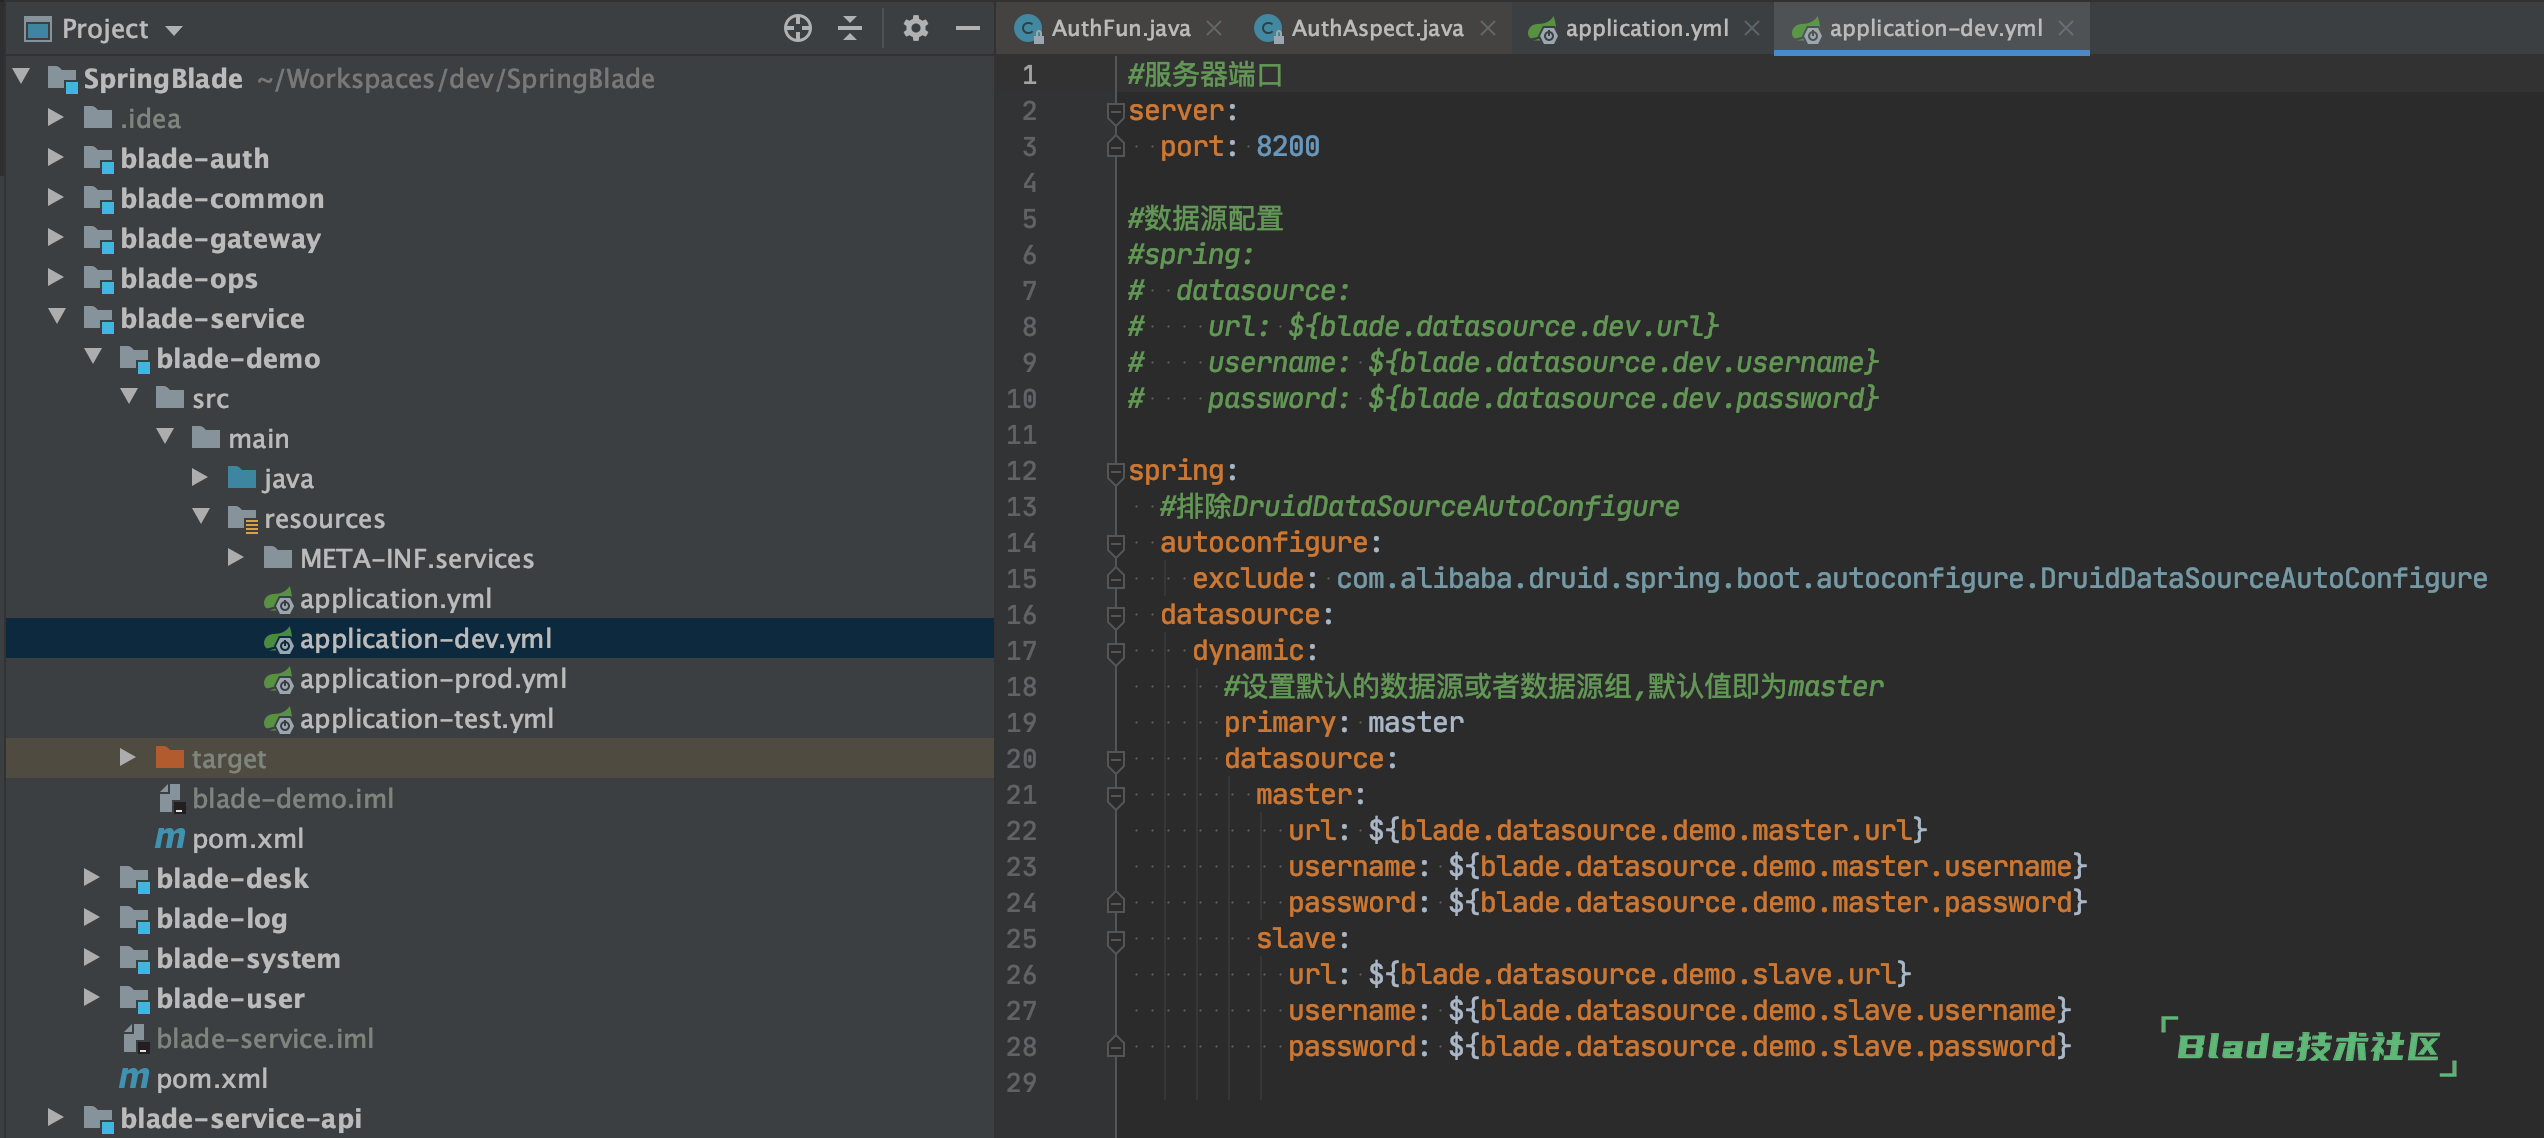Expand the blade-desk module
The width and height of the screenshot is (2544, 1138).
pyautogui.click(x=92, y=877)
